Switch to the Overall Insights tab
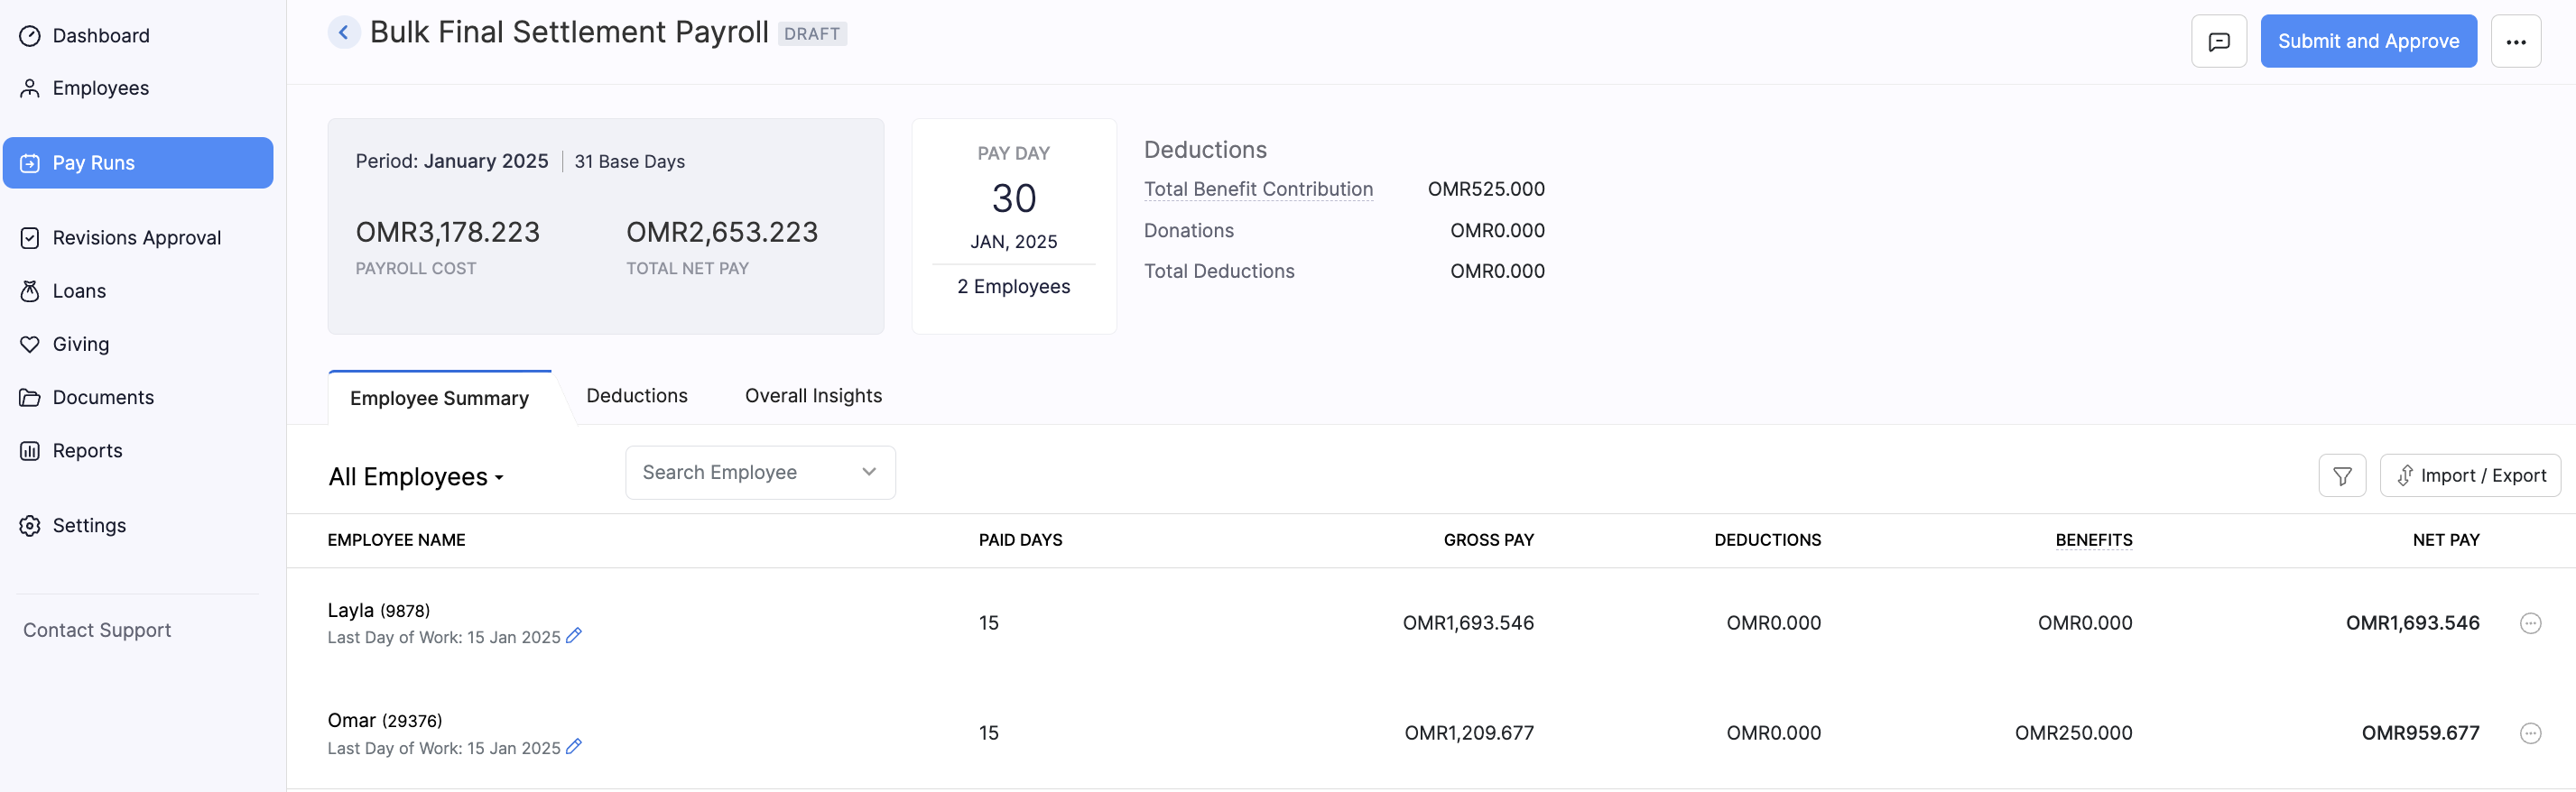The width and height of the screenshot is (2576, 792). (813, 396)
